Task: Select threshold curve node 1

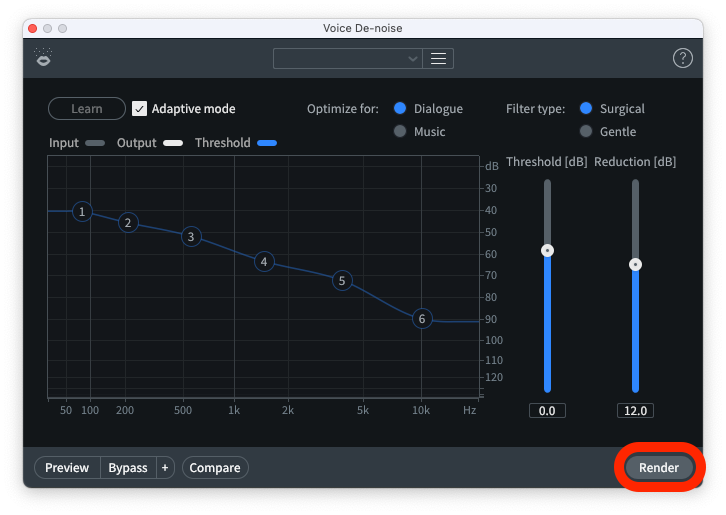Action: (82, 211)
